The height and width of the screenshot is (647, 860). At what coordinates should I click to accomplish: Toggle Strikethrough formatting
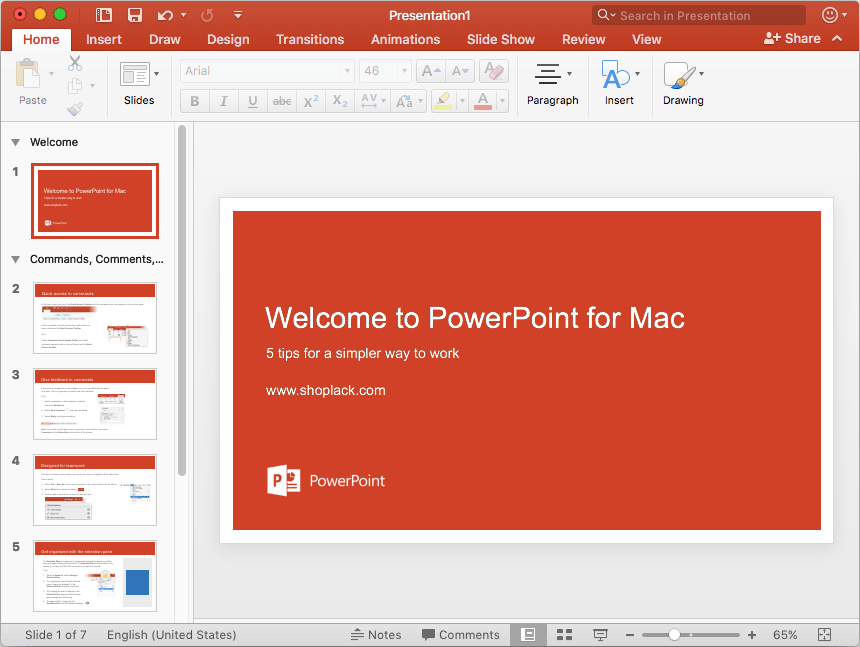[282, 101]
